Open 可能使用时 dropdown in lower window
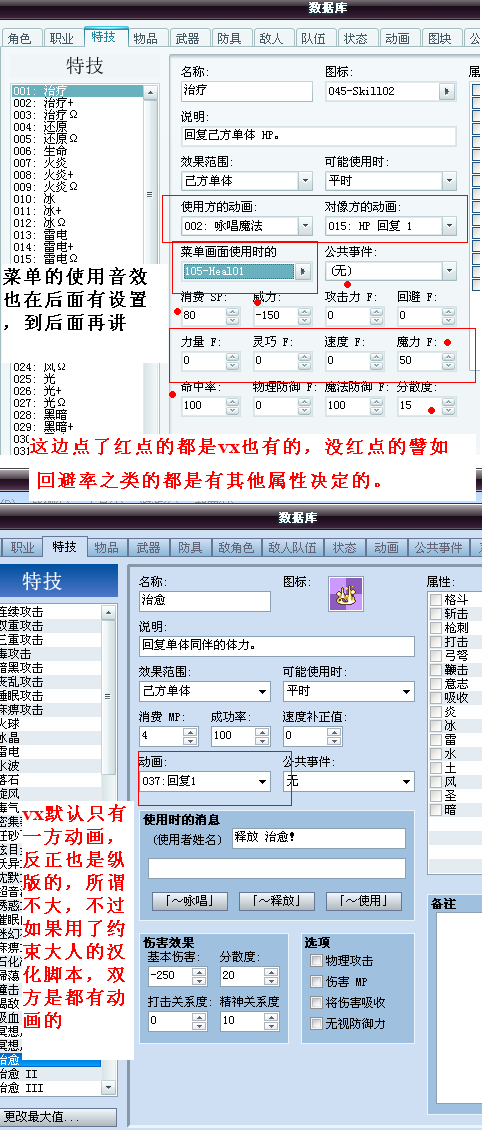This screenshot has width=482, height=1130. click(x=406, y=691)
